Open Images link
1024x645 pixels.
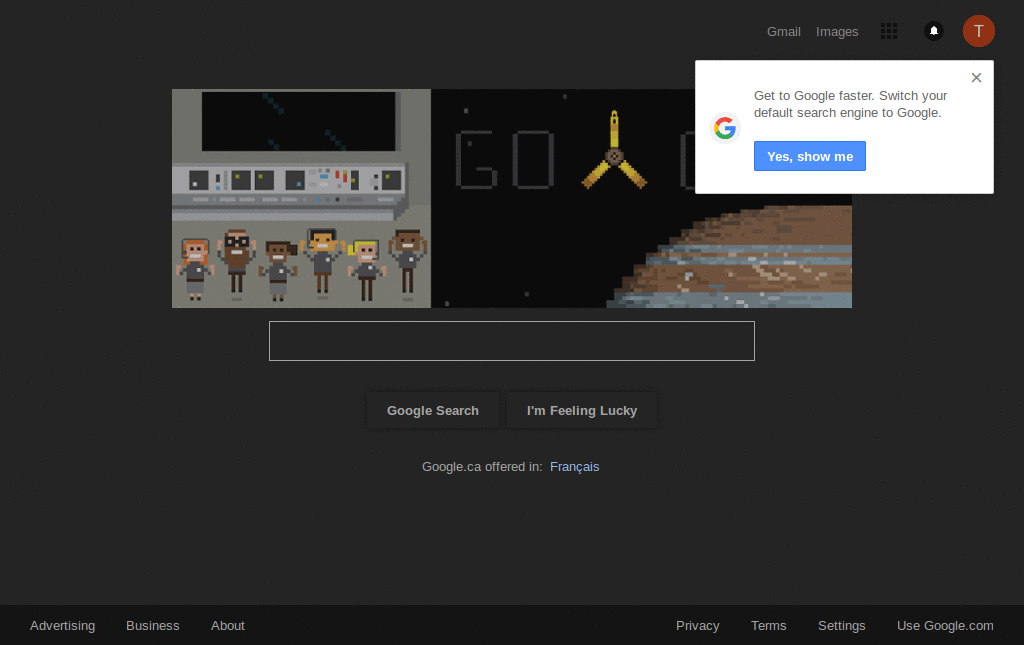[x=837, y=31]
